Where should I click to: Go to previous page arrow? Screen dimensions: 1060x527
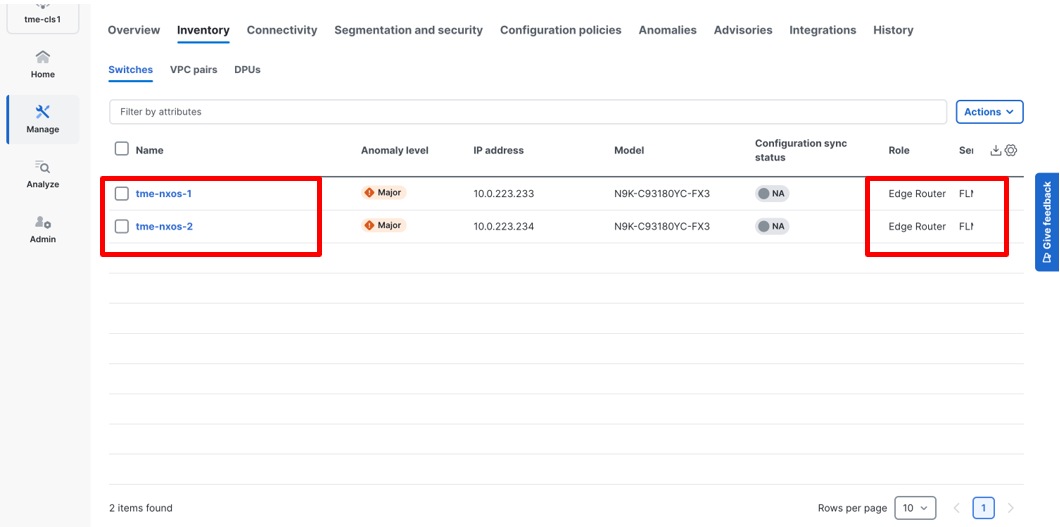pyautogui.click(x=957, y=507)
